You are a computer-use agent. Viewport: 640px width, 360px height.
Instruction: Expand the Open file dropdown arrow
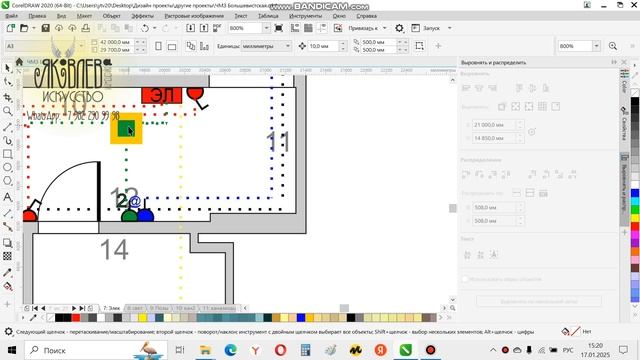(34, 28)
